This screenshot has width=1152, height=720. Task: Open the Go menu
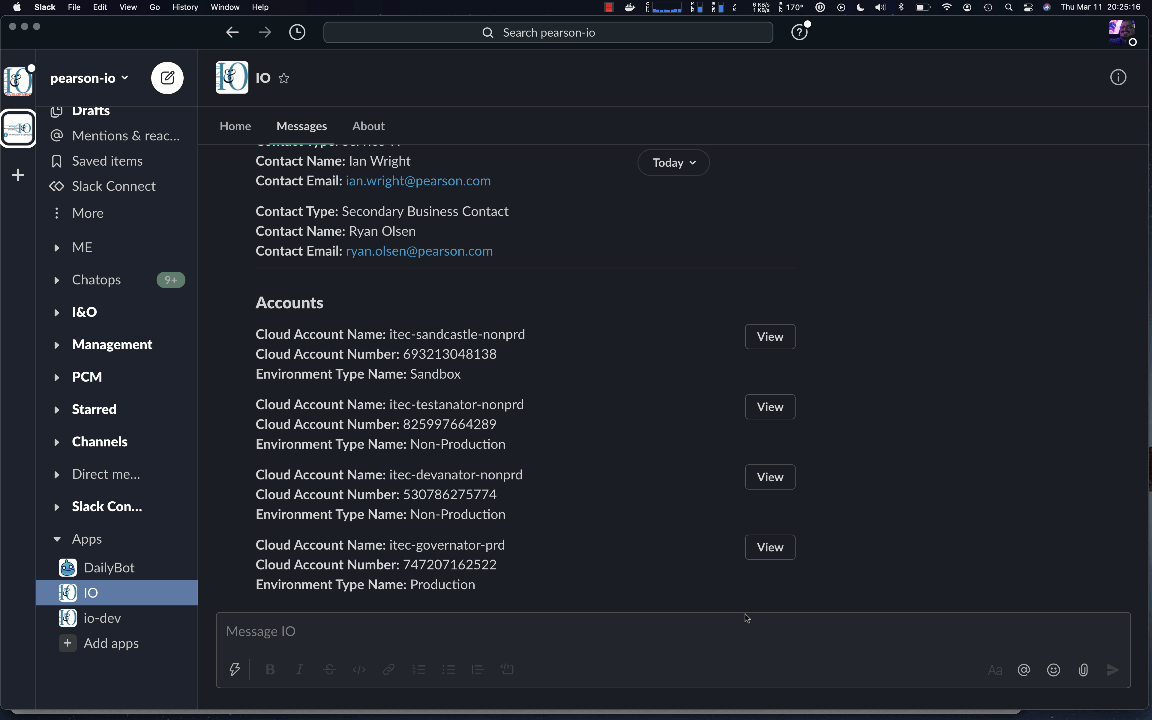pyautogui.click(x=154, y=7)
